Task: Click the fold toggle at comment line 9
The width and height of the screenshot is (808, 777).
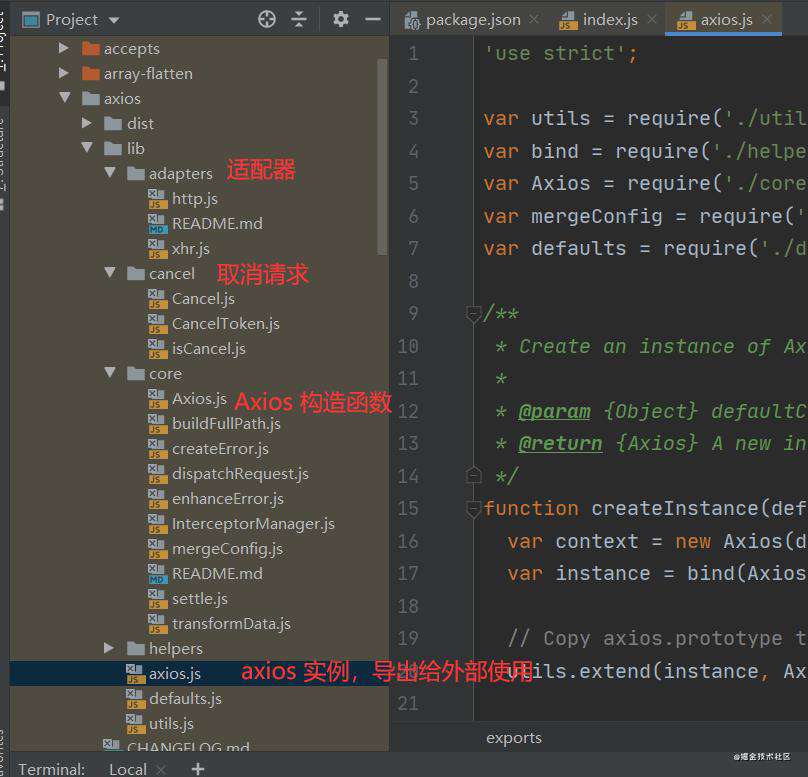Action: coord(473,313)
